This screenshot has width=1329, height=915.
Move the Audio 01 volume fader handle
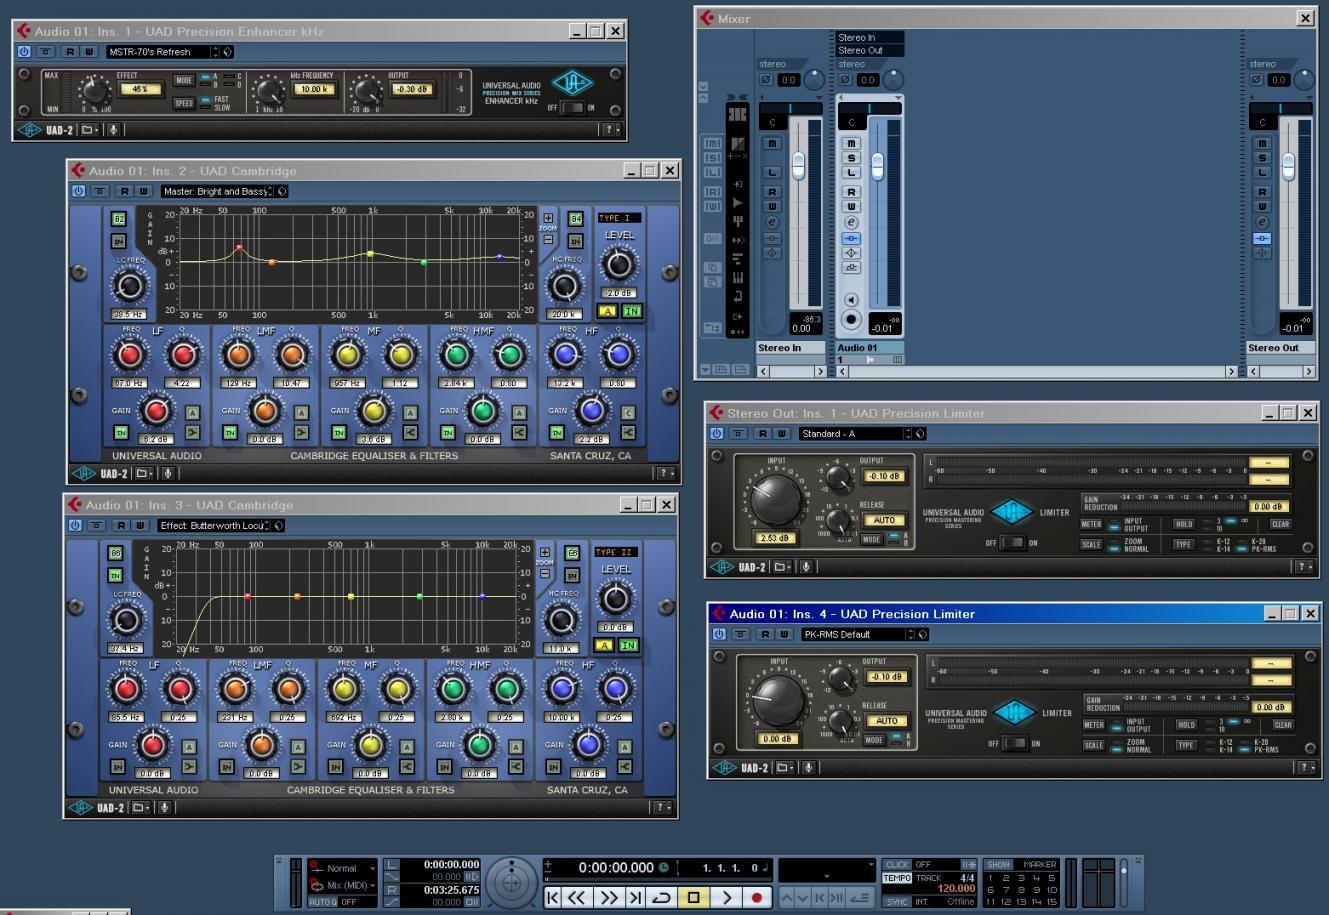877,166
